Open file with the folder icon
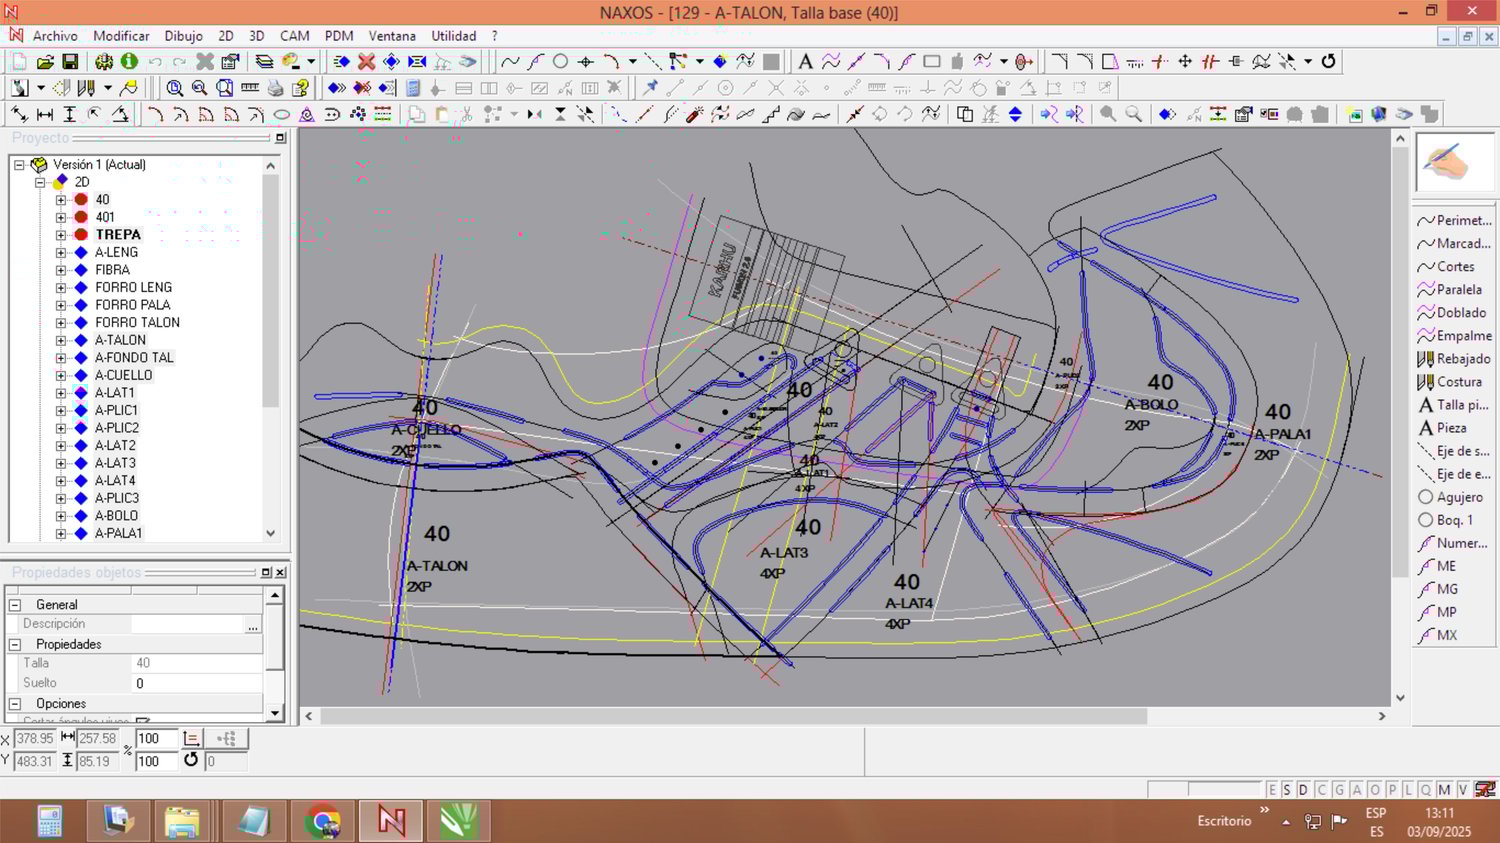The height and width of the screenshot is (843, 1500). pyautogui.click(x=45, y=62)
